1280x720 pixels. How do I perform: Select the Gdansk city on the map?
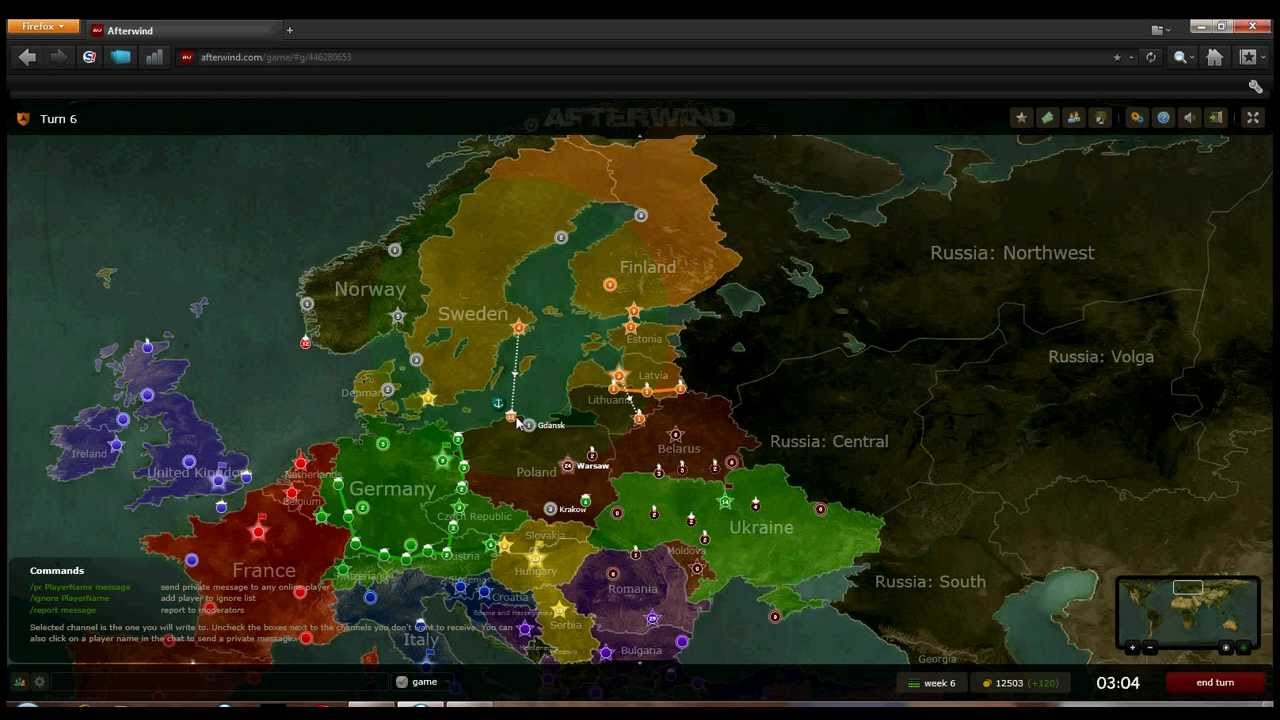pos(529,425)
